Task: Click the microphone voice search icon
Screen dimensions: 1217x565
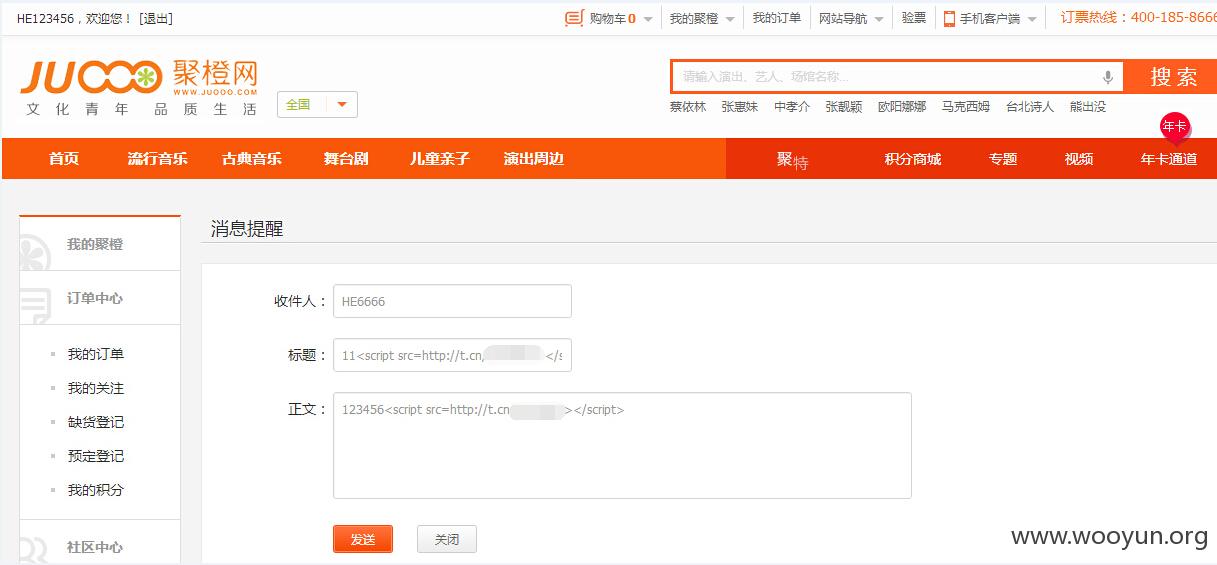Action: click(1108, 77)
